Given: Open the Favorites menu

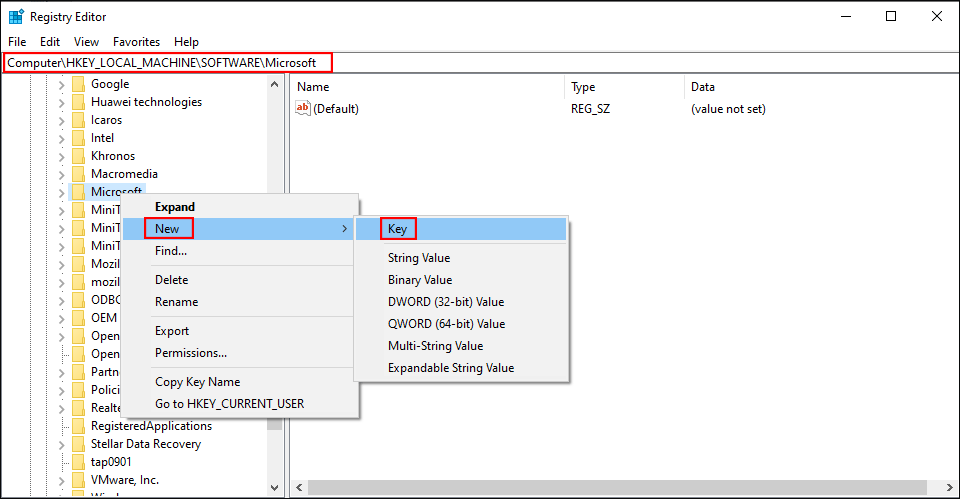Looking at the screenshot, I should pos(137,42).
